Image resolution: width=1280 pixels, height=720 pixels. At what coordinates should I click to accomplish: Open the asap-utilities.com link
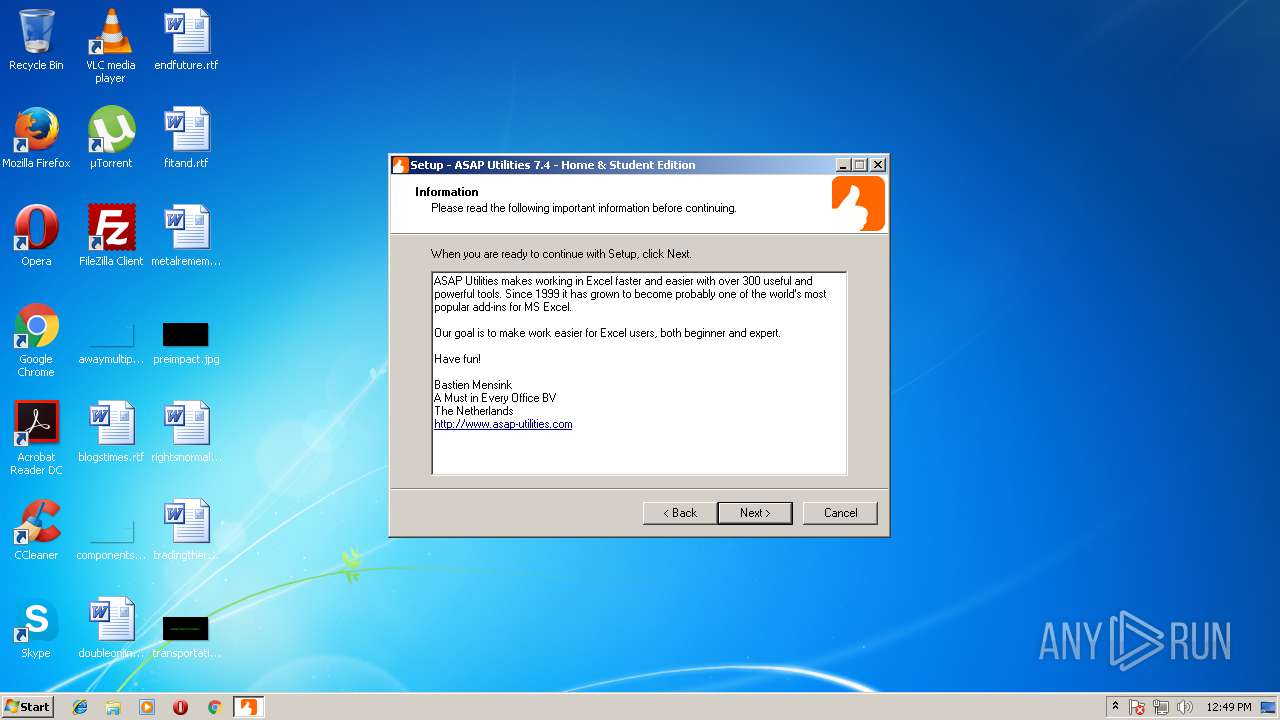pos(503,424)
